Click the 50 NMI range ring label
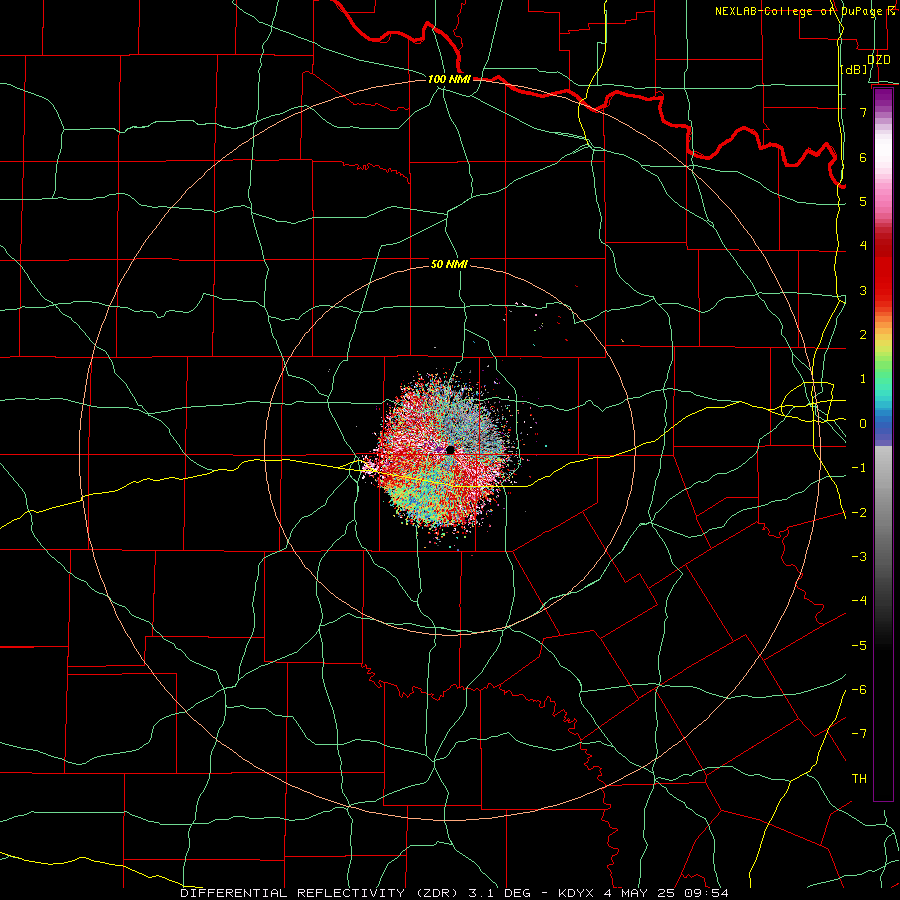This screenshot has width=900, height=900. tap(449, 264)
